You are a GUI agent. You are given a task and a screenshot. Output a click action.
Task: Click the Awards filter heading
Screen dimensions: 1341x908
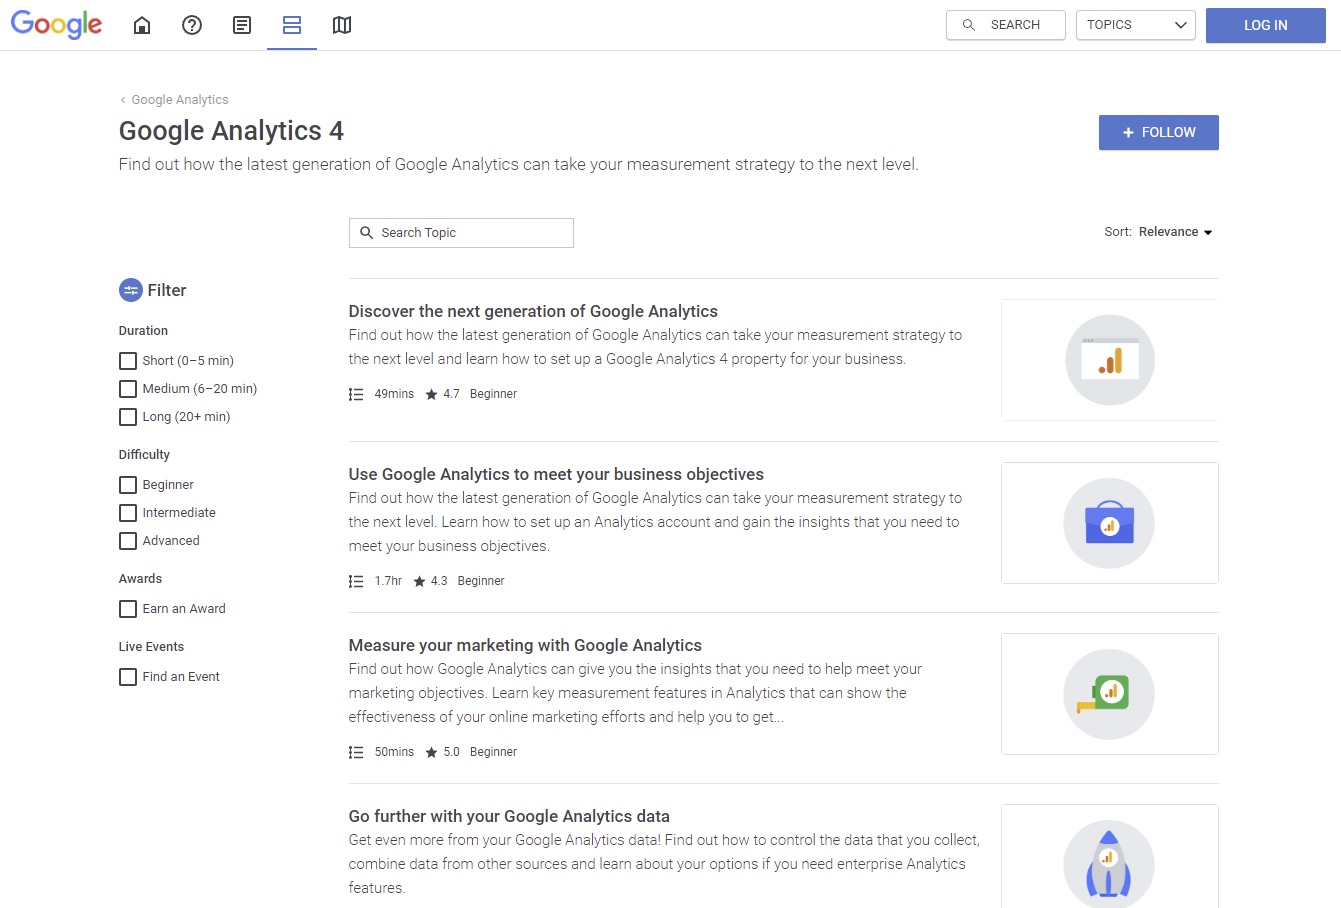tap(140, 579)
